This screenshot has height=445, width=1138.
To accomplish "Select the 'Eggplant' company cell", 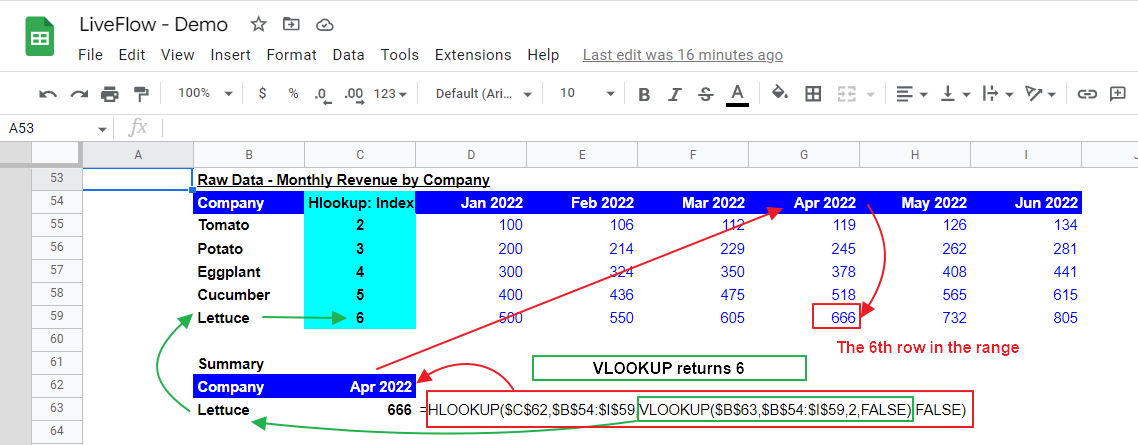I will pyautogui.click(x=248, y=272).
